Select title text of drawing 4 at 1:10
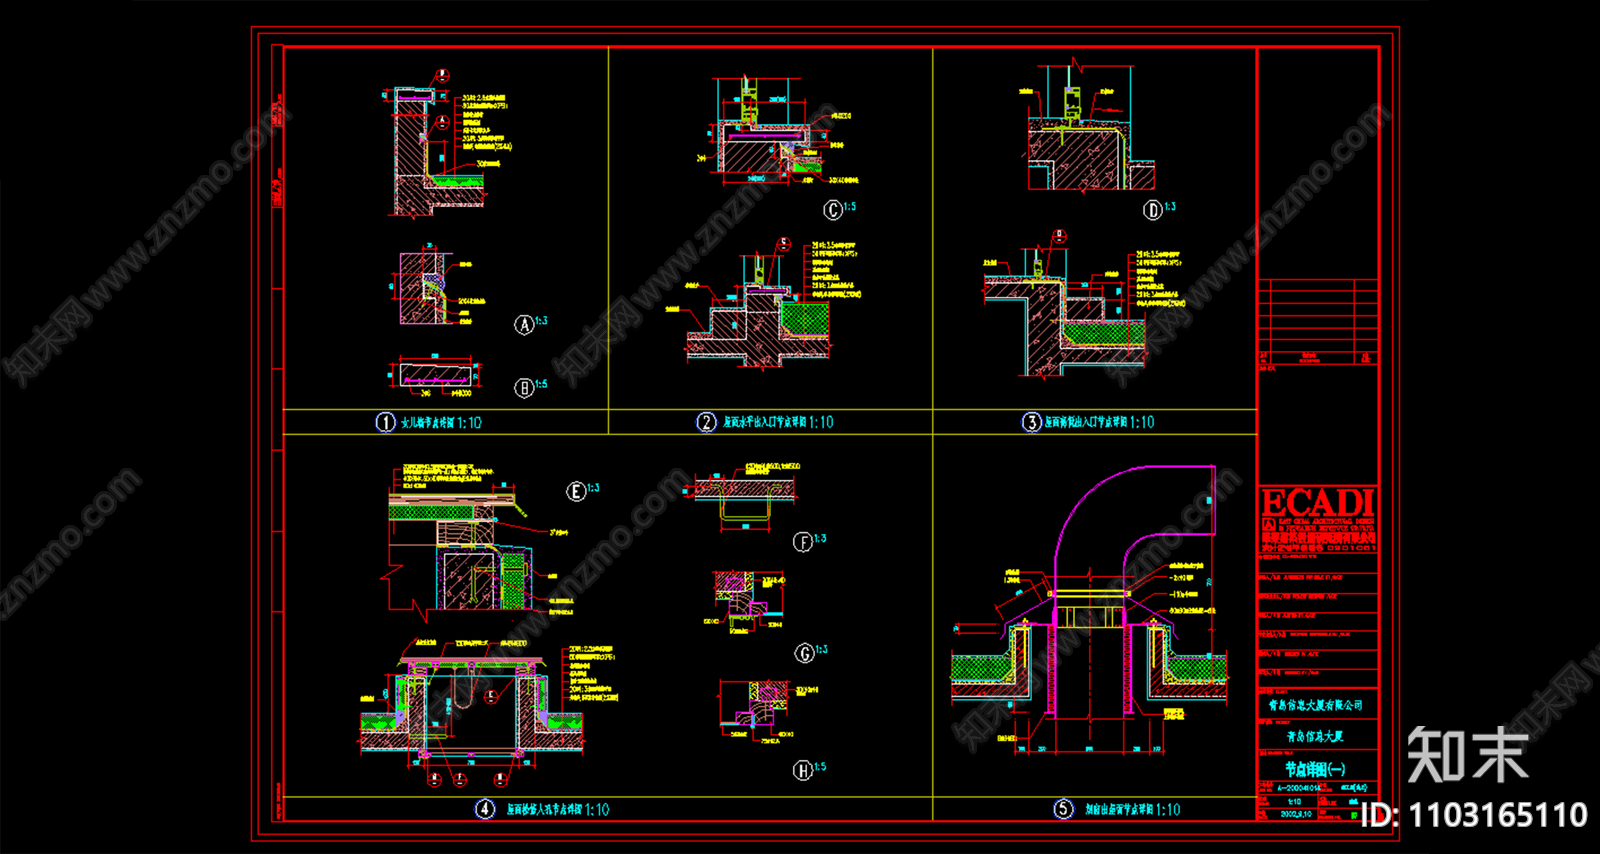The width and height of the screenshot is (1600, 854). [557, 810]
